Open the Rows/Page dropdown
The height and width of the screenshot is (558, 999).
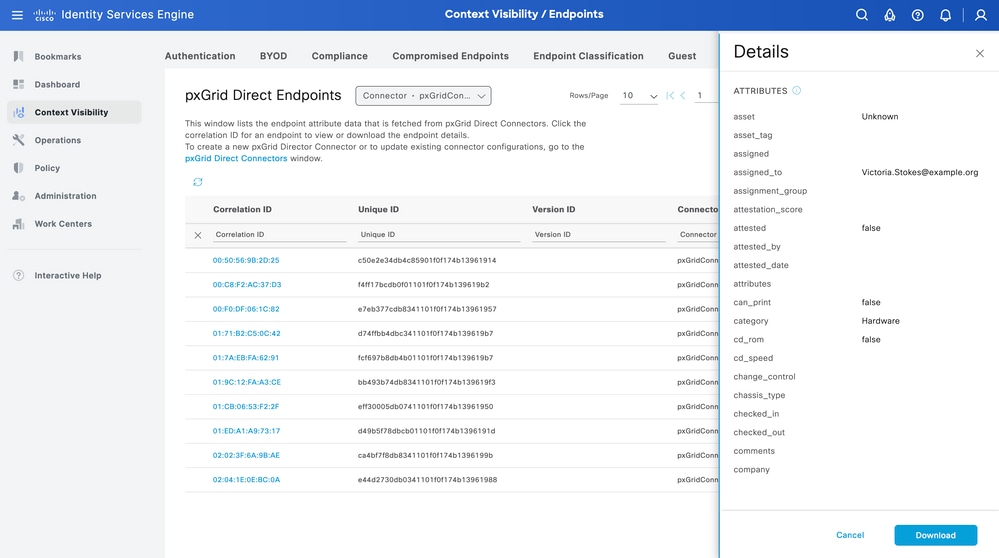639,96
